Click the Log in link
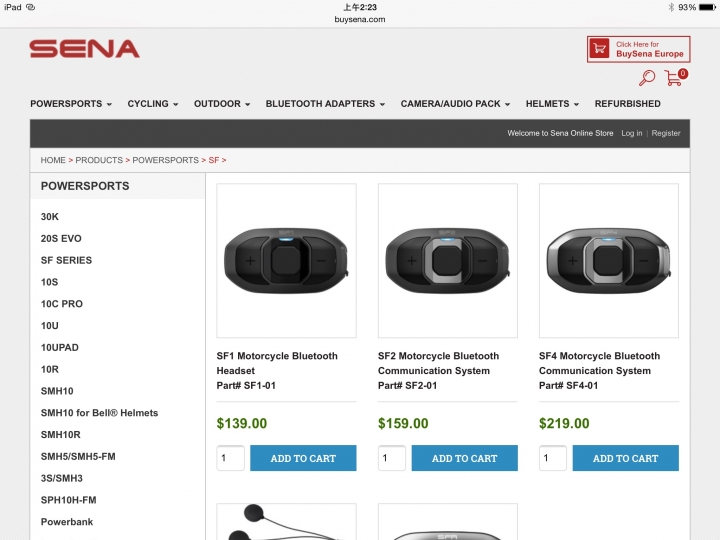The height and width of the screenshot is (540, 720). pos(631,133)
